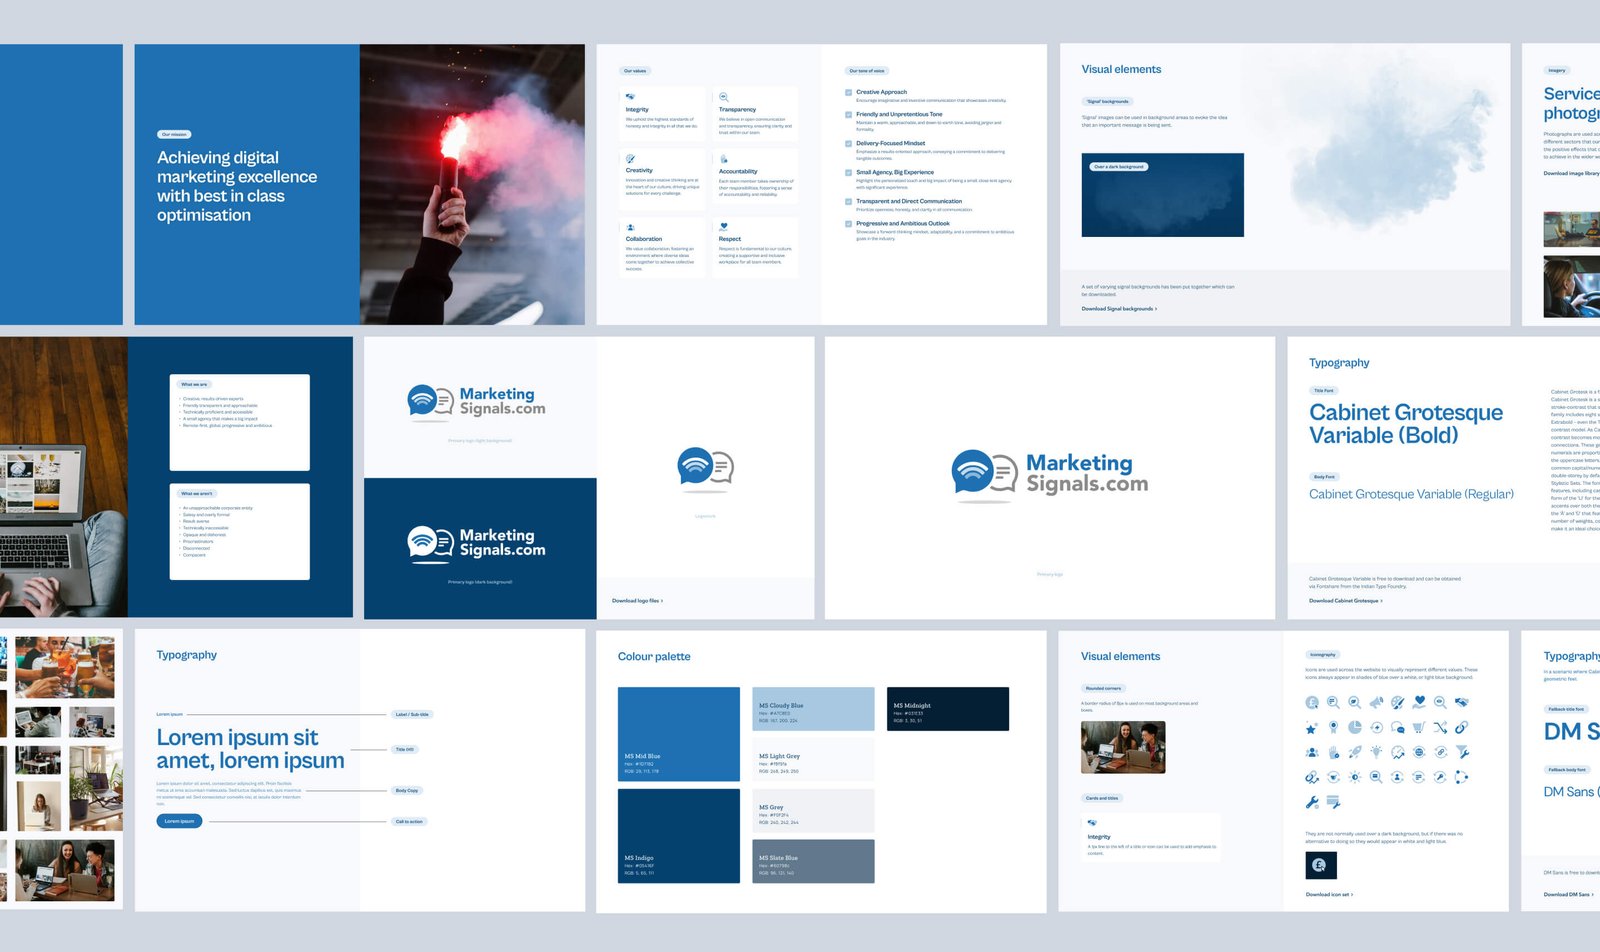This screenshot has height=952, width=1600.
Task: Select the raised hand icon in iconography grid
Action: pyautogui.click(x=1333, y=752)
